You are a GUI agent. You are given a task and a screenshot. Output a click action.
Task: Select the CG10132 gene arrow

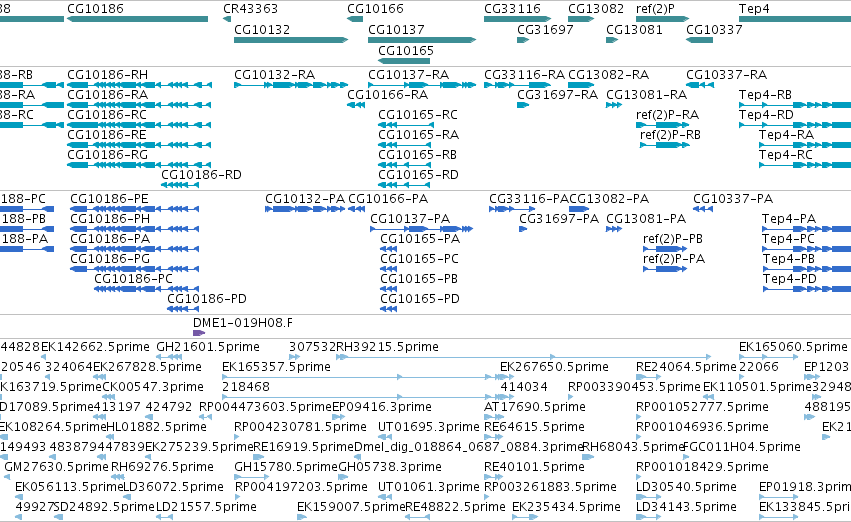click(291, 40)
